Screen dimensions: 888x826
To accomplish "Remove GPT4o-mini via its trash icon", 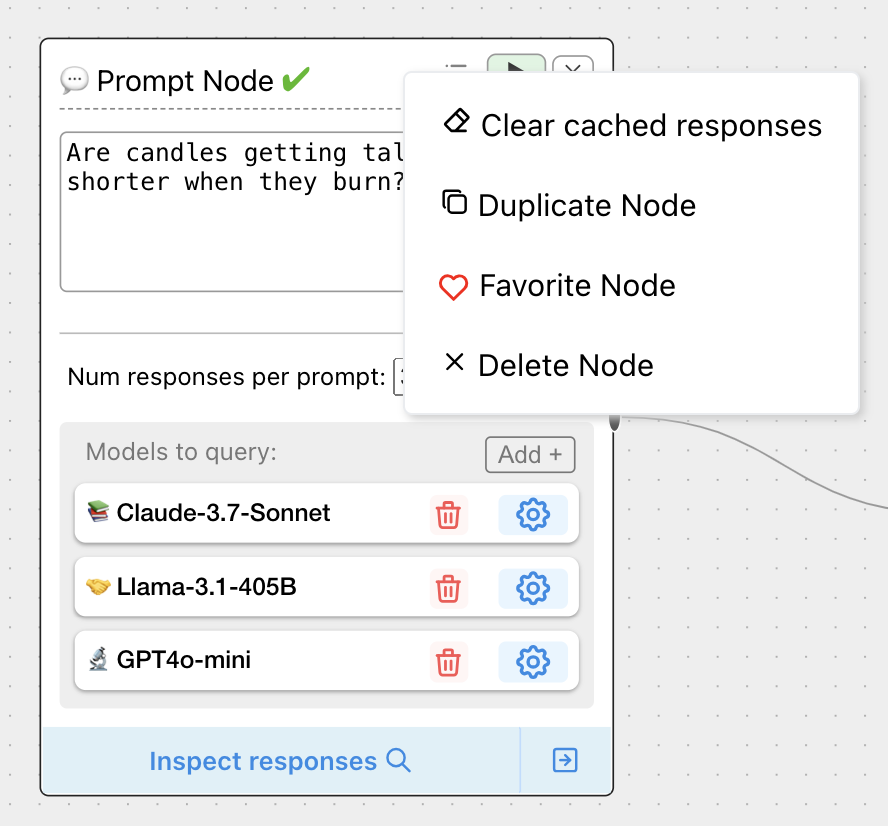I will [x=448, y=661].
